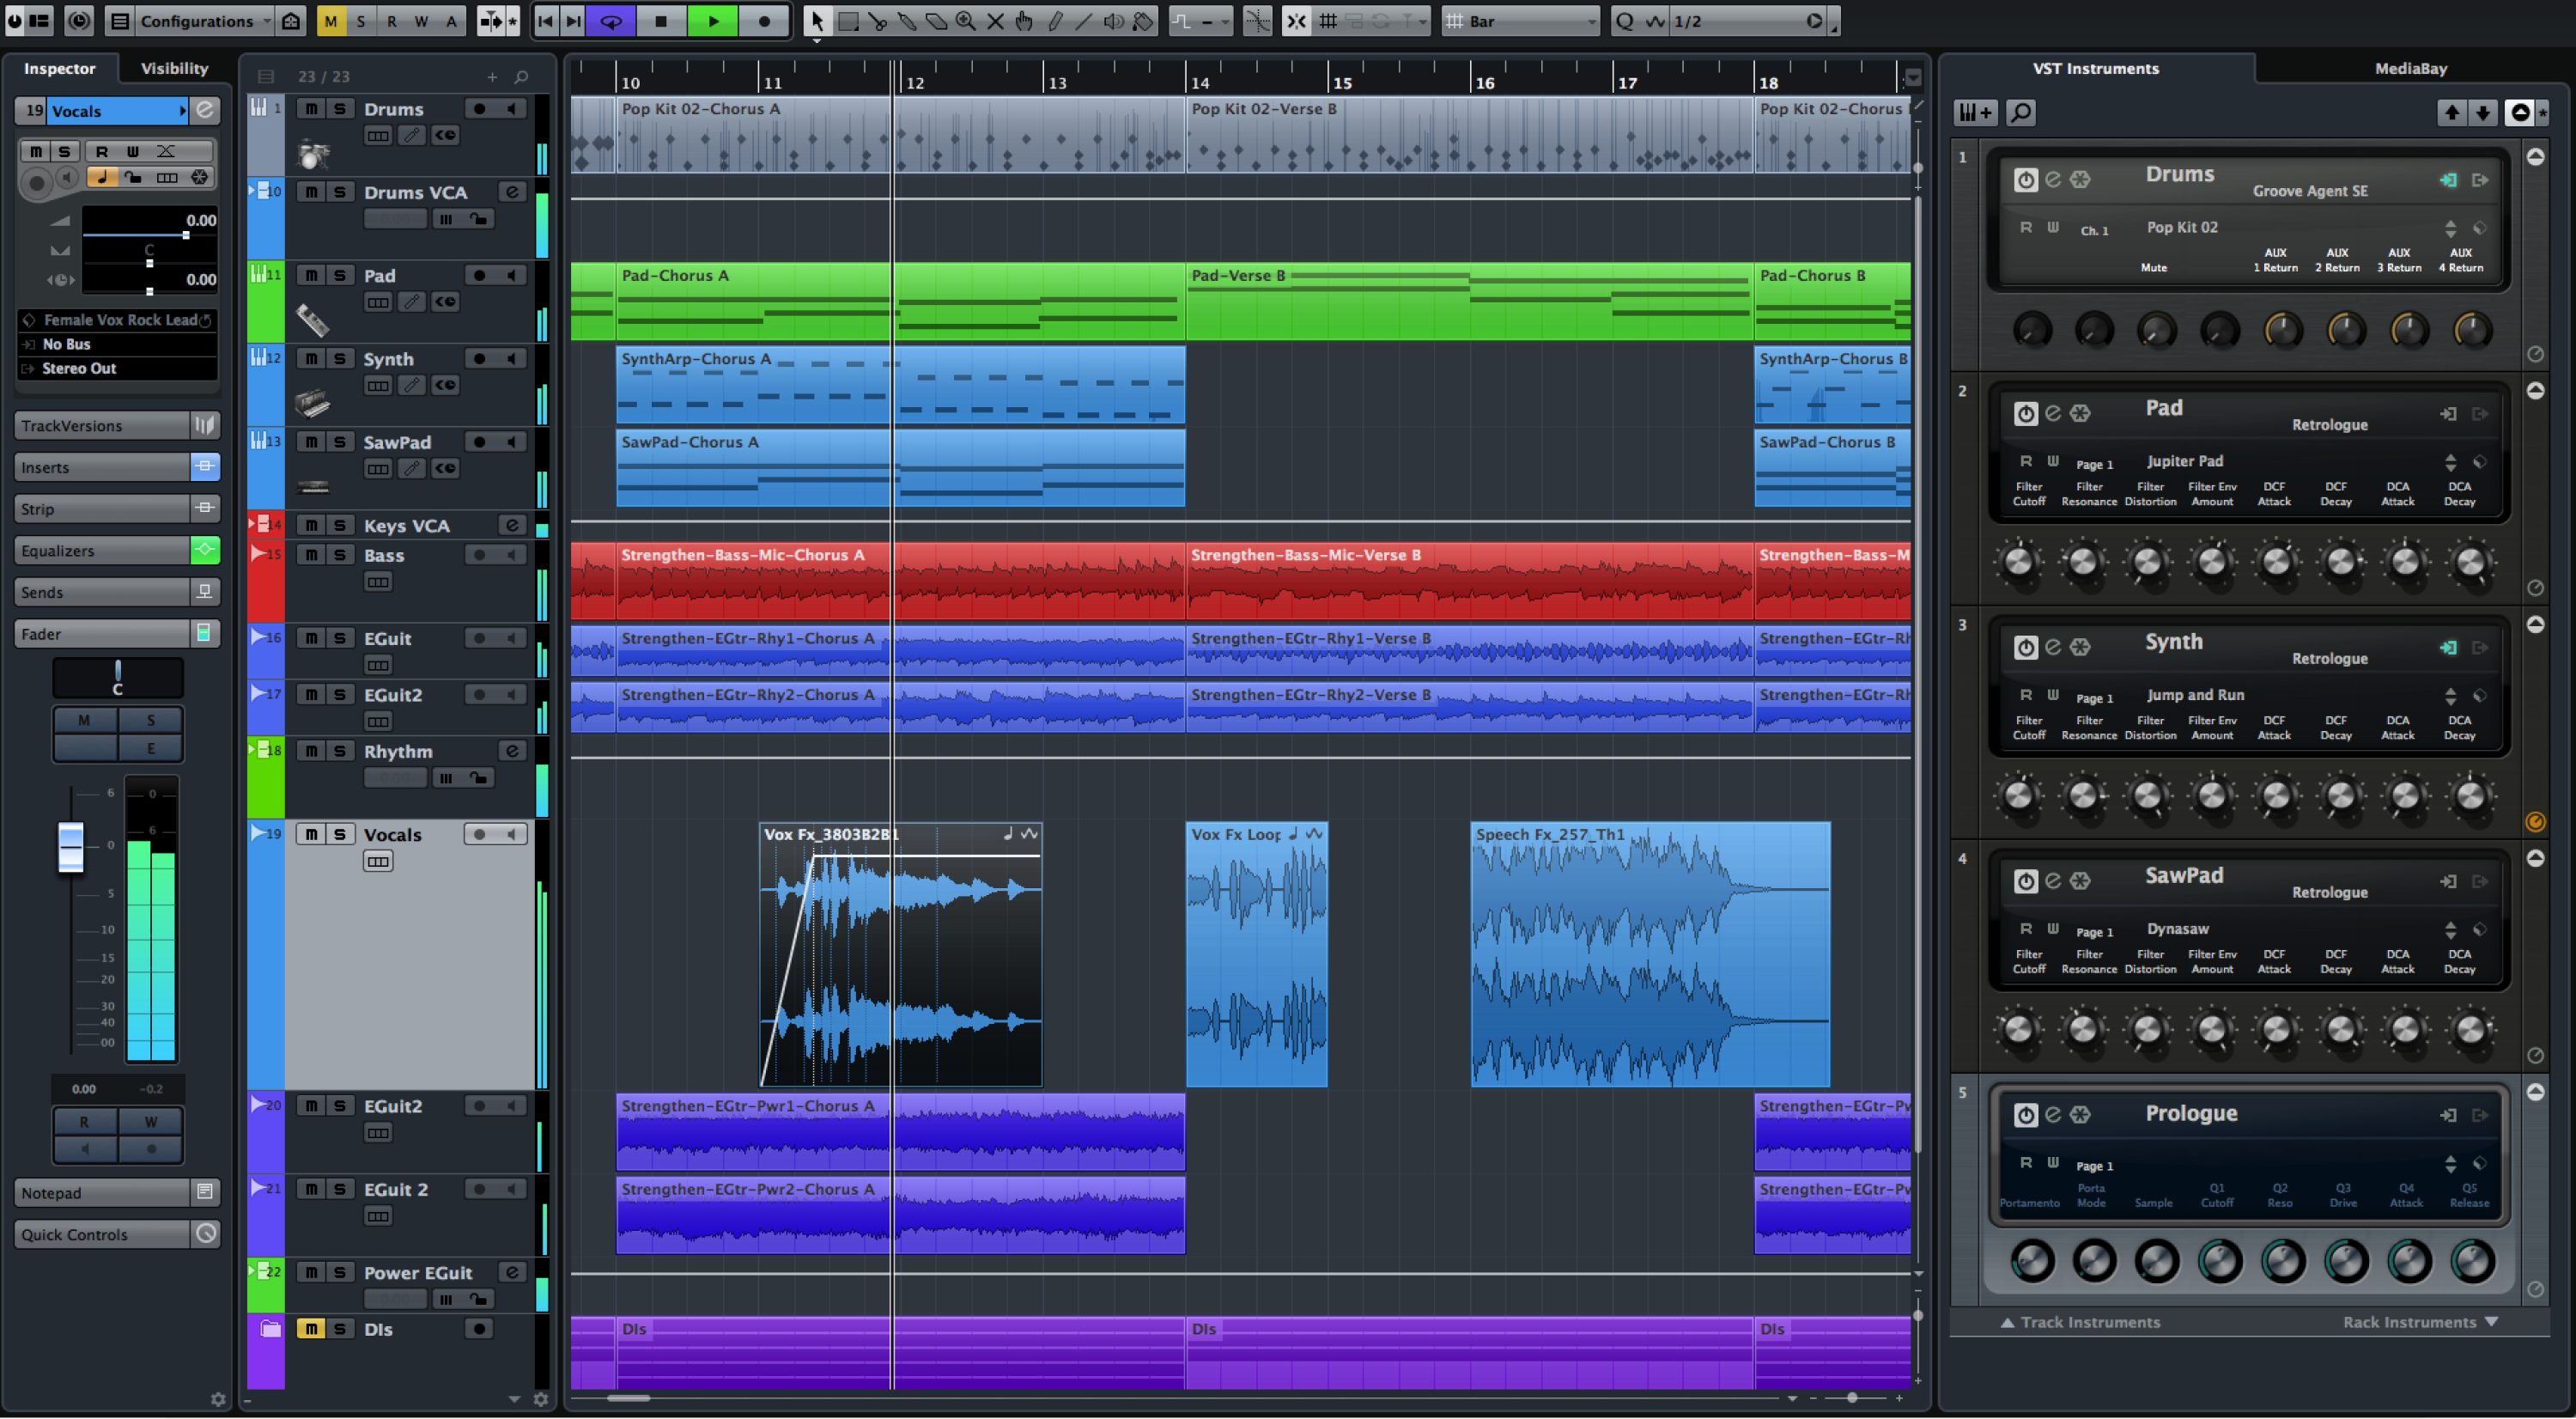
Task: Open the Rack Instruments view
Action: [x=2413, y=1322]
